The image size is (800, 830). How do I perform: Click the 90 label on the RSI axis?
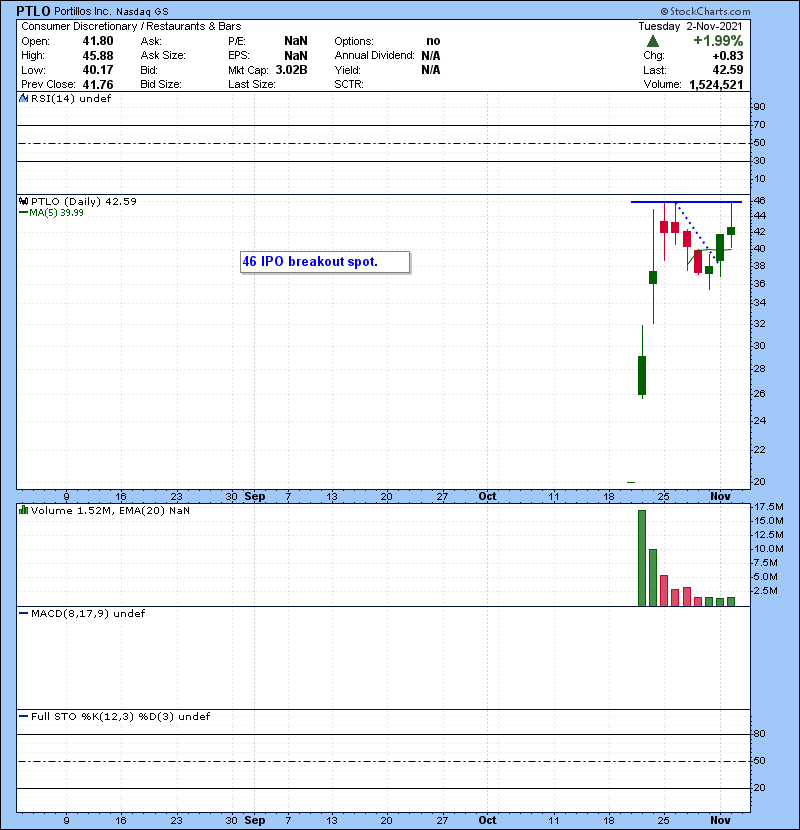point(759,107)
